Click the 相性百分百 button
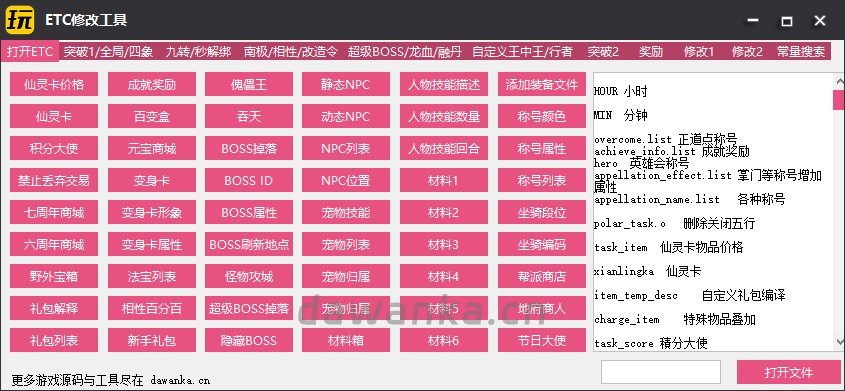845x391 pixels. (152, 308)
